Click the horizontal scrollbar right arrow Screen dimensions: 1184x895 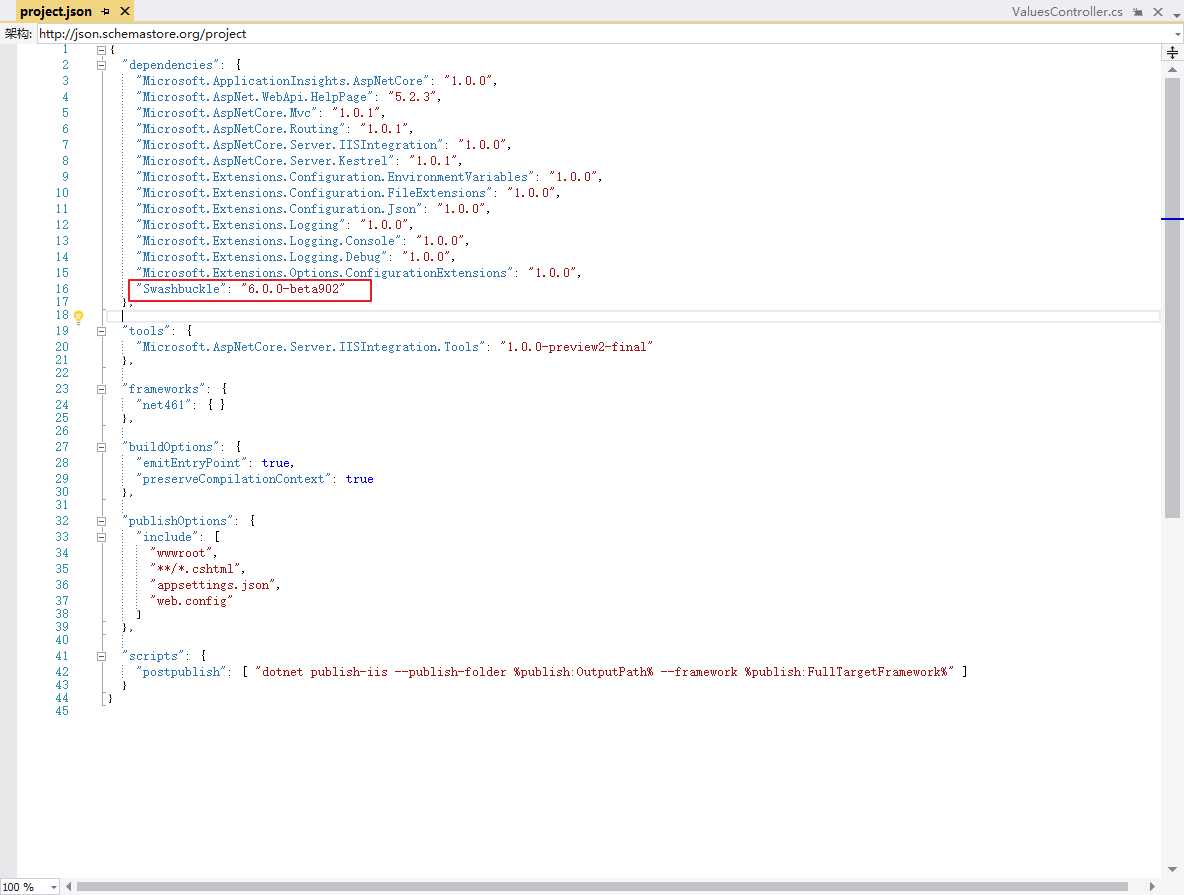(1152, 887)
